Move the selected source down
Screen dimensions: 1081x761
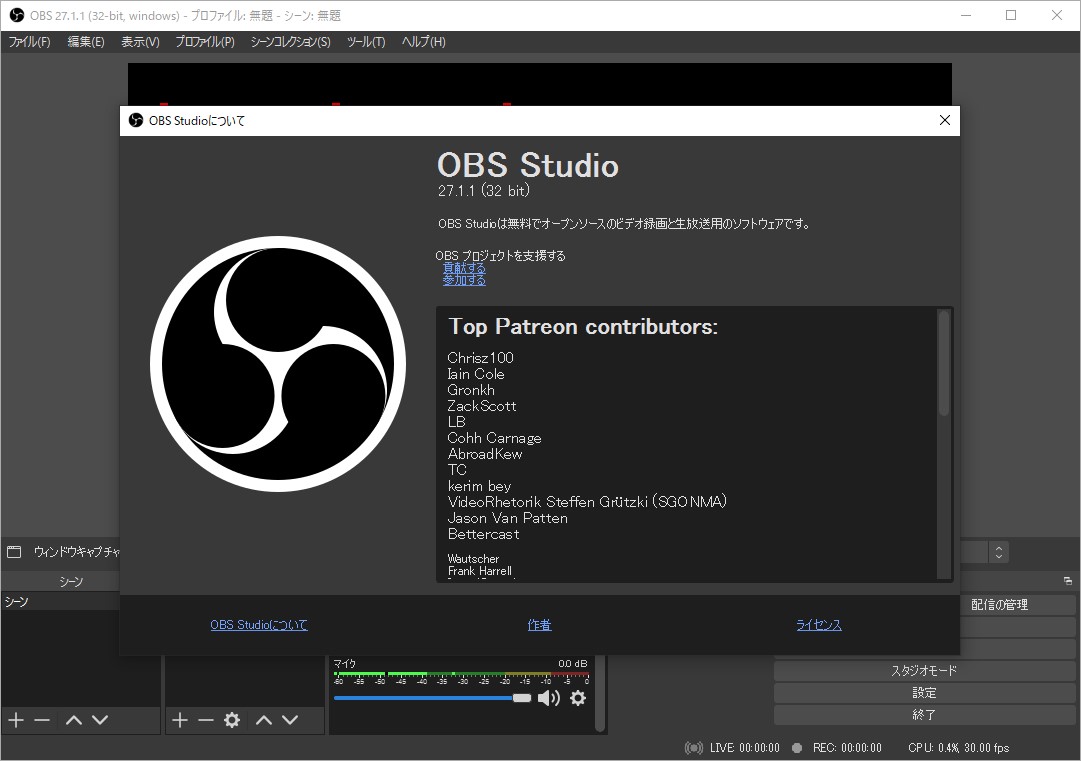coord(289,720)
